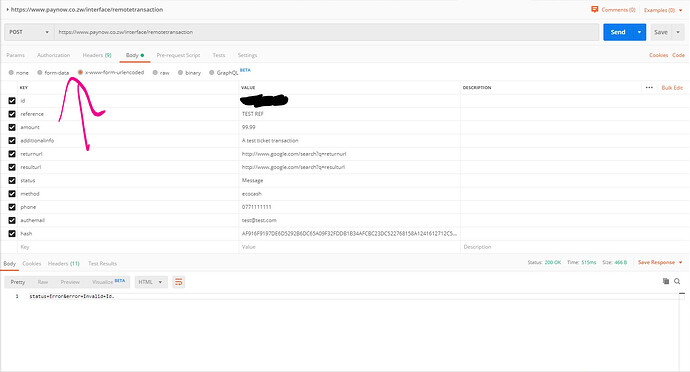Viewport: 690px width, 372px height.
Task: Switch response view to Pretty
Action: coord(18,282)
